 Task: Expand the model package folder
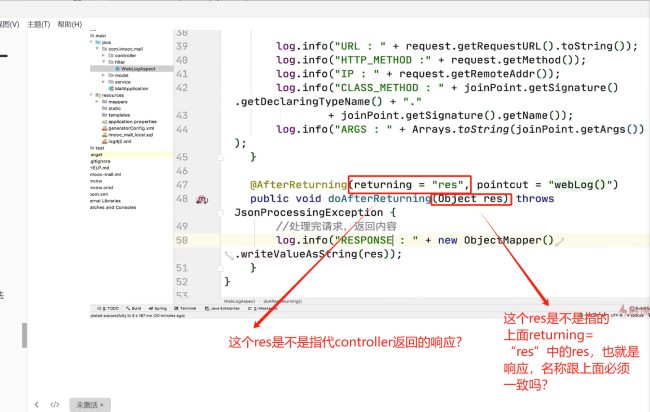tap(104, 75)
